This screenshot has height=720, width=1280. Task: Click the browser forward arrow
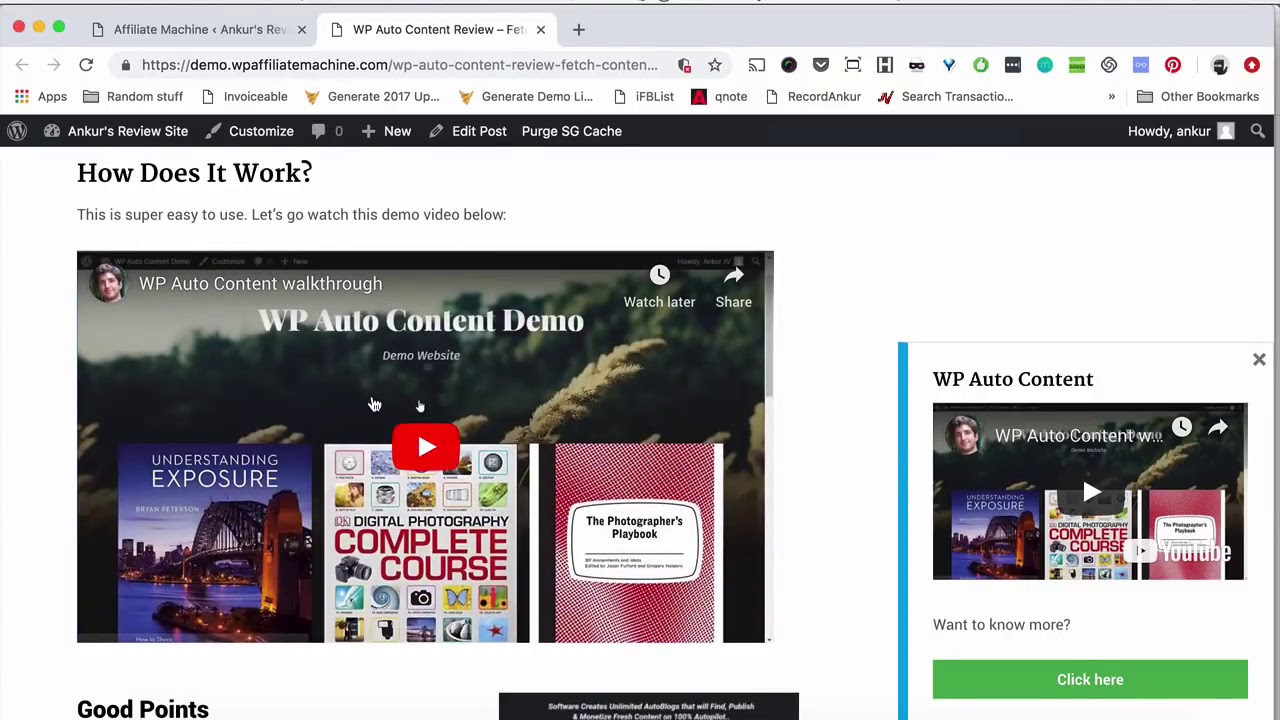(x=54, y=65)
